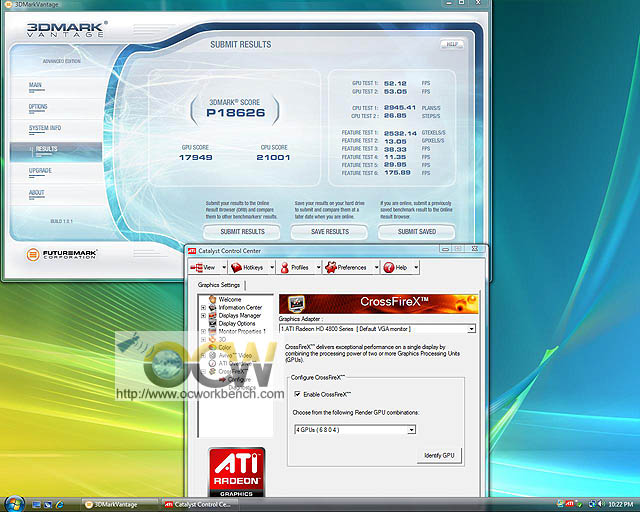
Task: Open the Preferences toolbar button
Action: [x=347, y=267]
